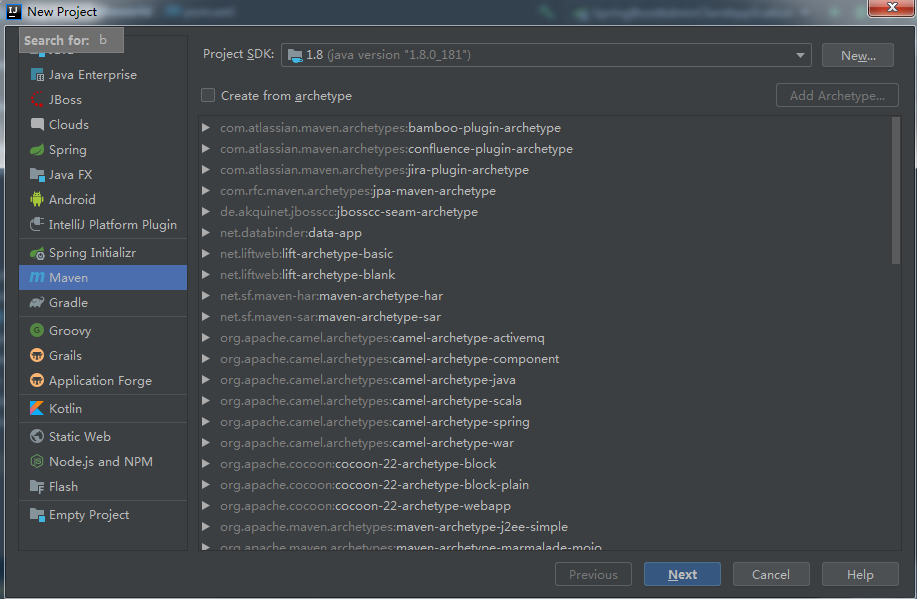Screen dimensions: 917x599
Task: Click Add Archetype... button
Action: click(837, 95)
